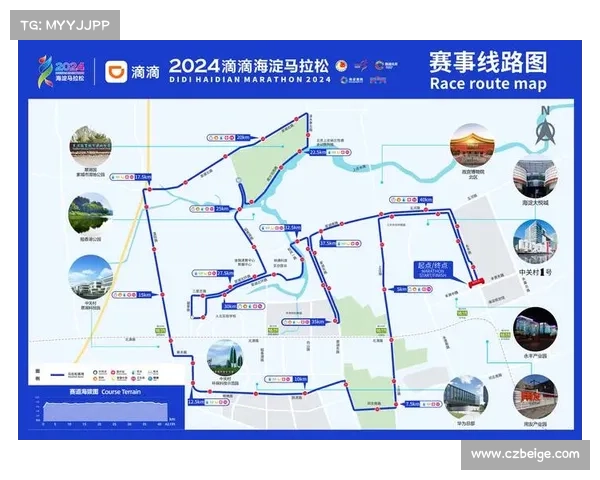This screenshot has height=480, width=600.
Task: Click the orange DiDi logo icon
Action: click(x=116, y=72)
